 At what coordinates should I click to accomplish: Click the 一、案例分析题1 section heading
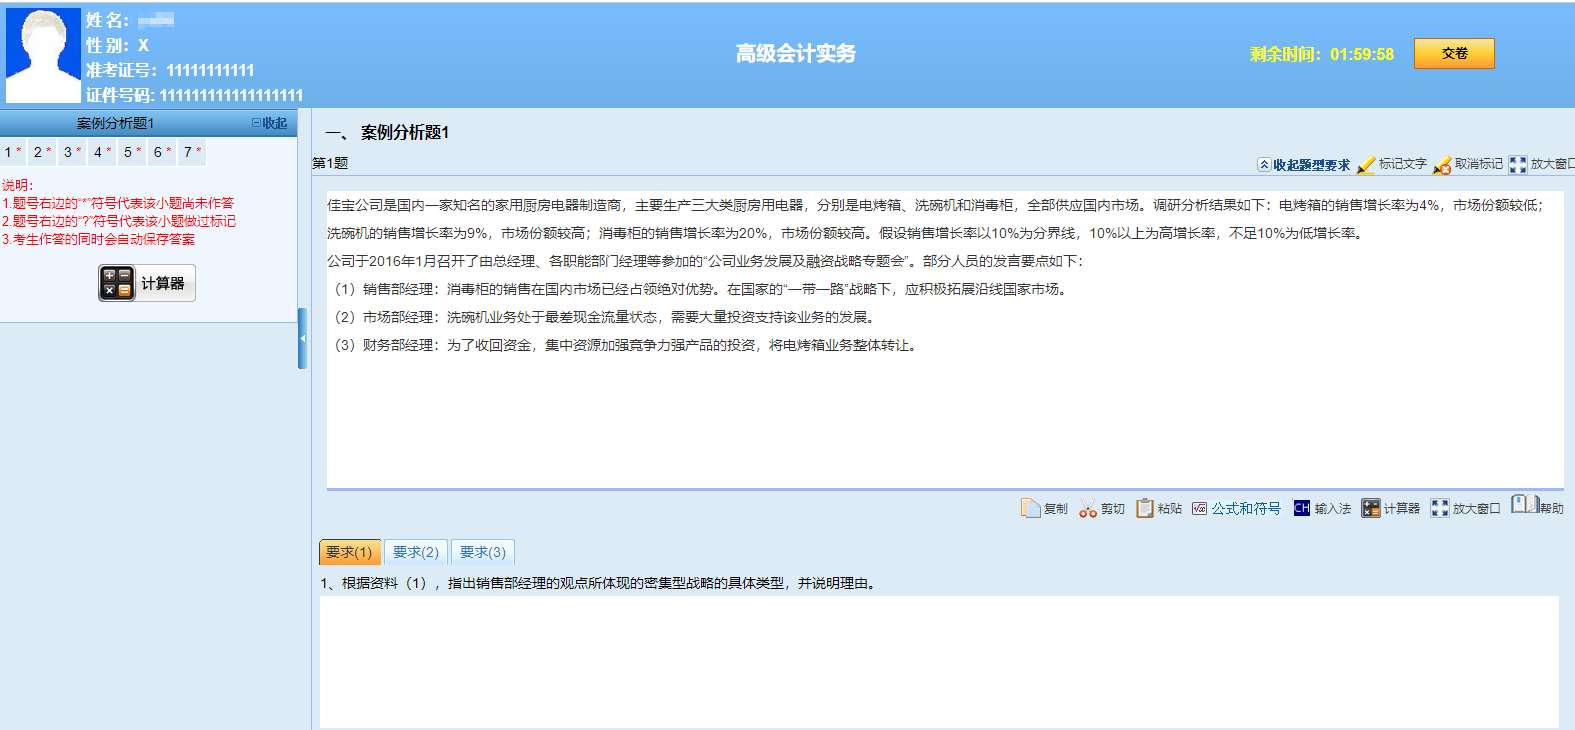(387, 132)
